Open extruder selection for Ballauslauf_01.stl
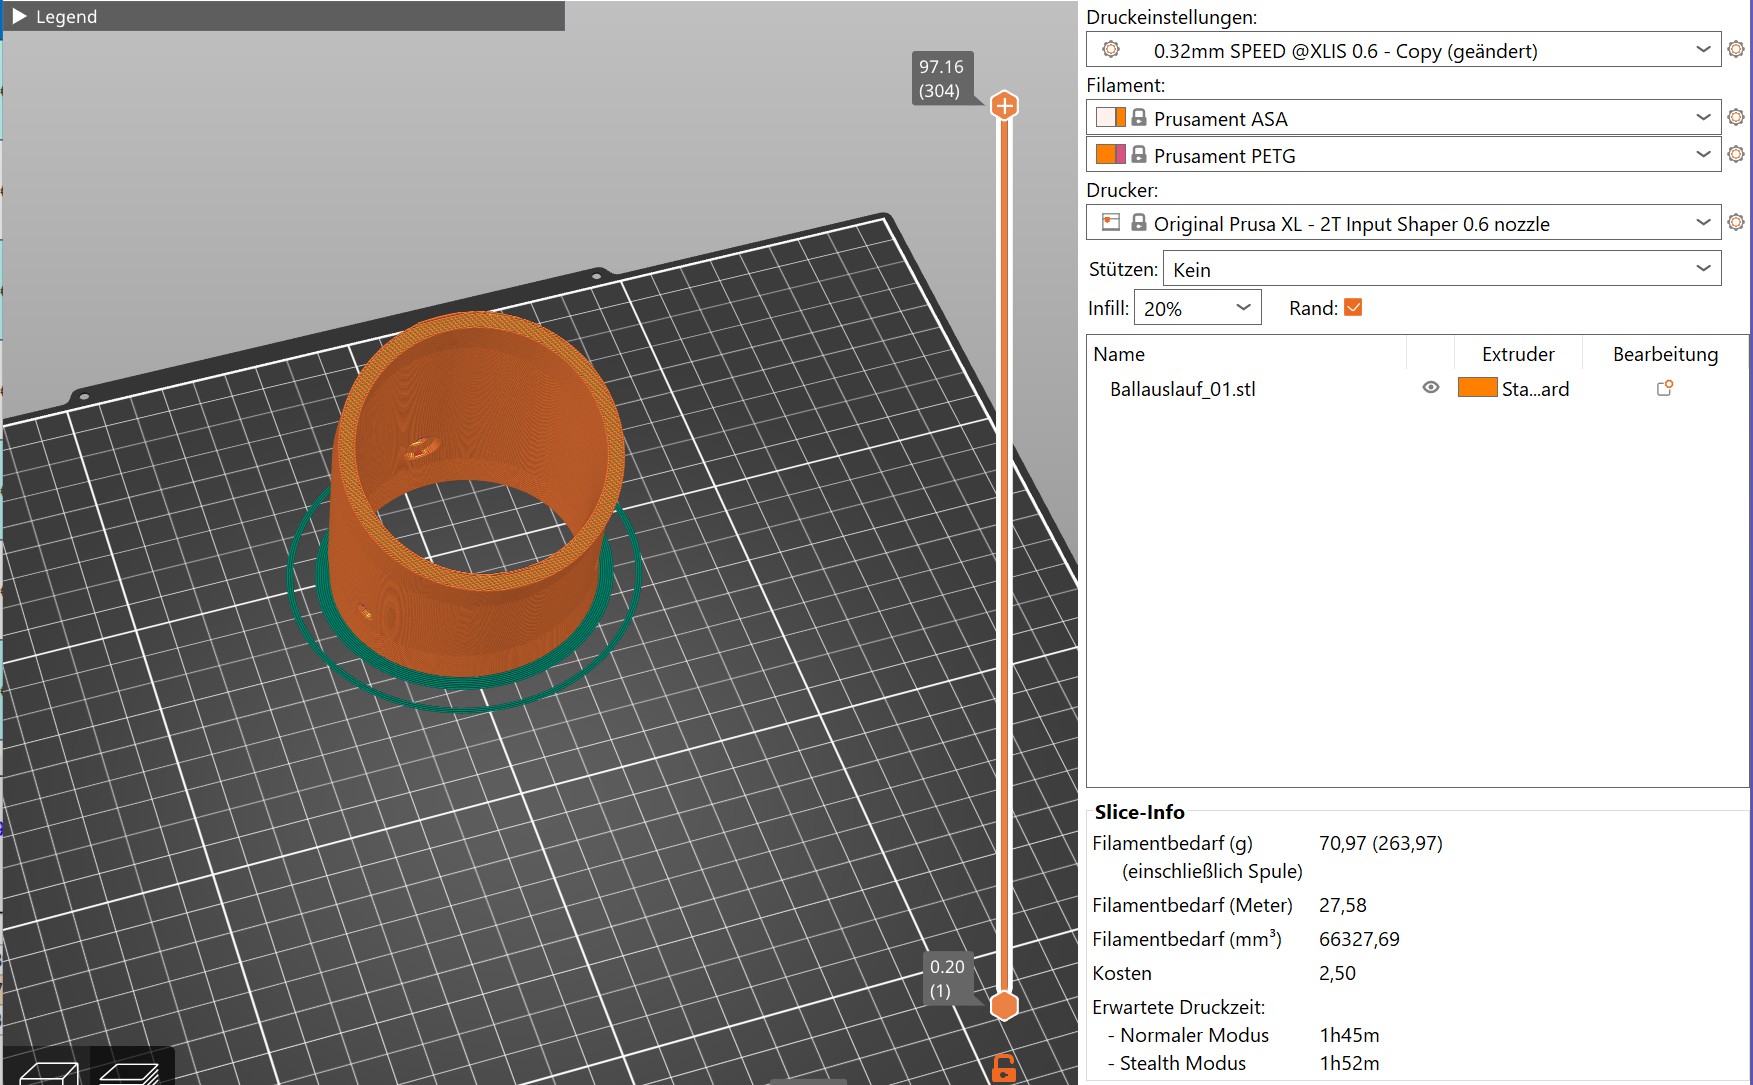The height and width of the screenshot is (1085, 1753). [x=1517, y=389]
